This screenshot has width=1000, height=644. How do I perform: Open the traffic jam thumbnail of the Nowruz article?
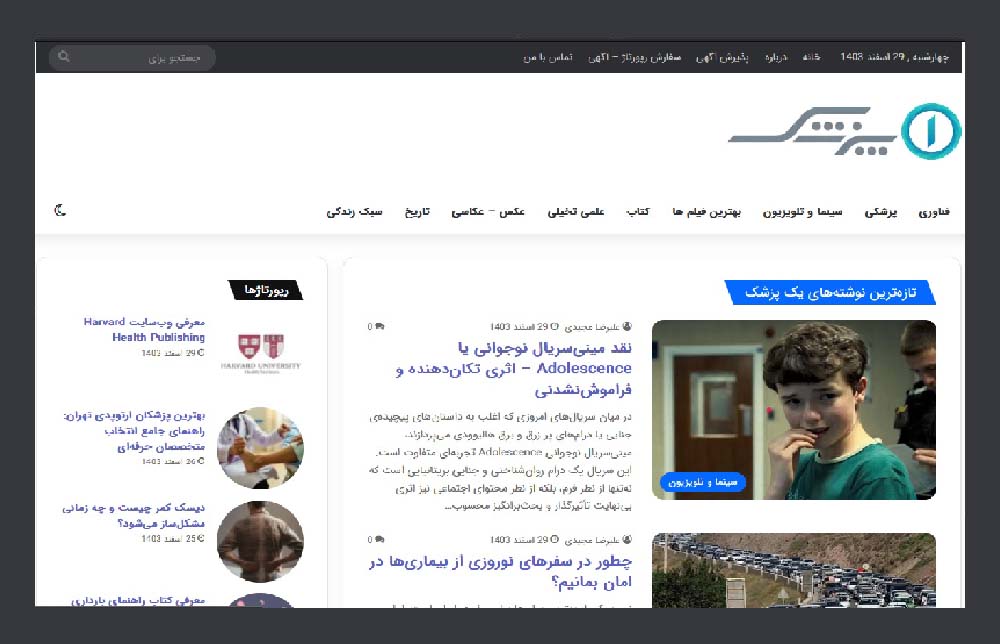click(794, 570)
